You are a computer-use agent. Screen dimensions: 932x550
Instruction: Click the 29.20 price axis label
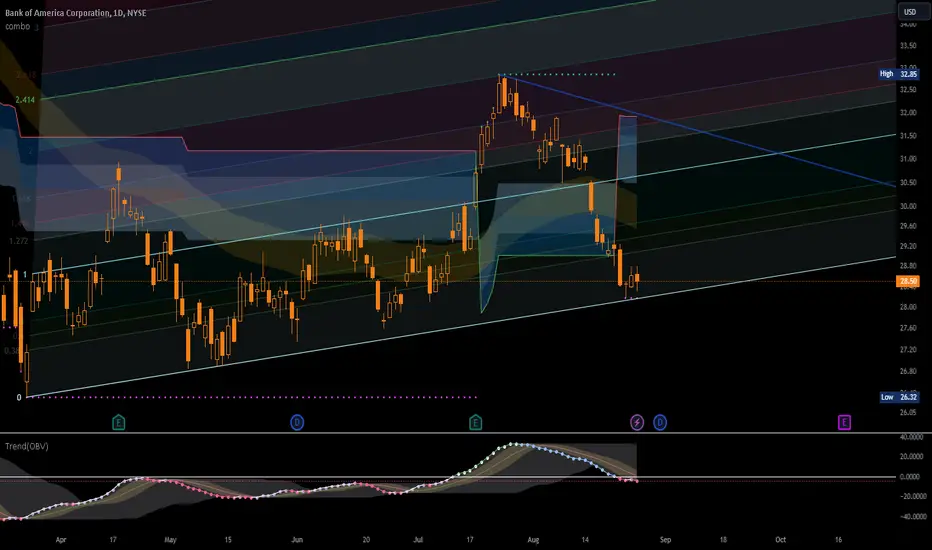pyautogui.click(x=908, y=246)
